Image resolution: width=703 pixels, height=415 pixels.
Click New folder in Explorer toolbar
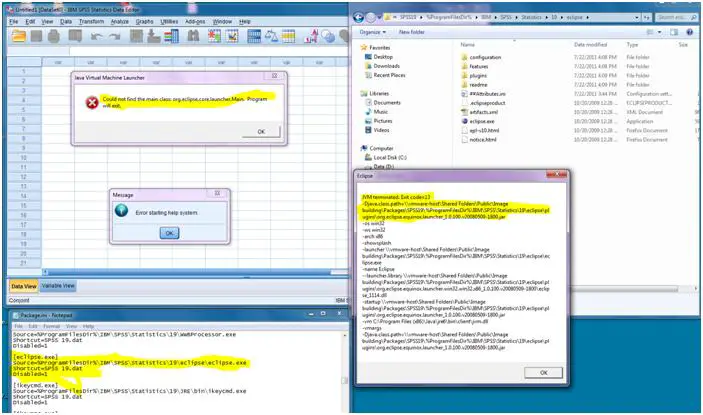(412, 32)
